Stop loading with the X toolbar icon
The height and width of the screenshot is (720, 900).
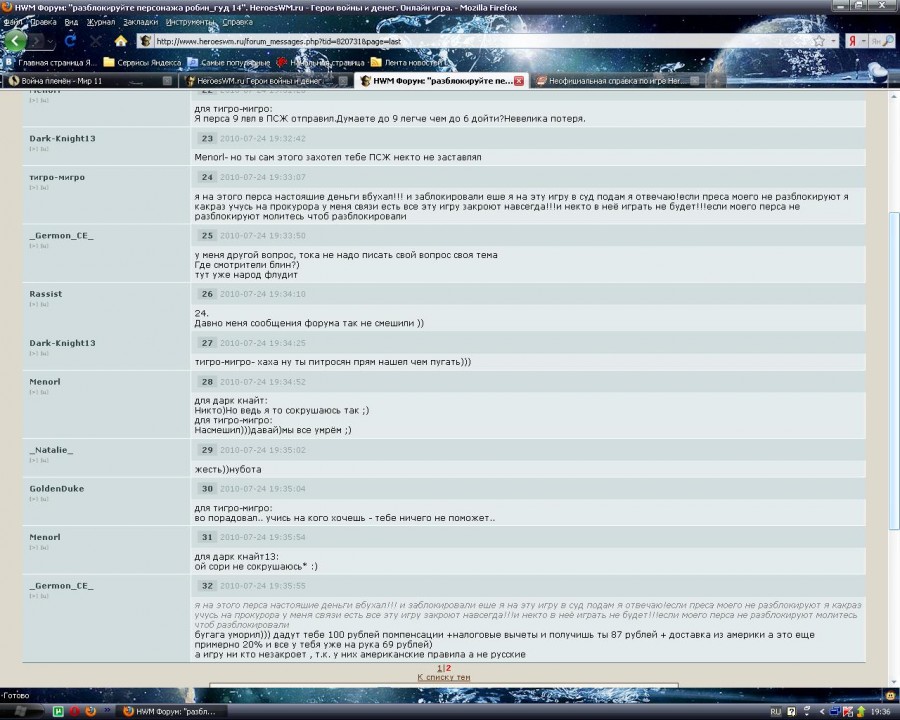click(95, 41)
